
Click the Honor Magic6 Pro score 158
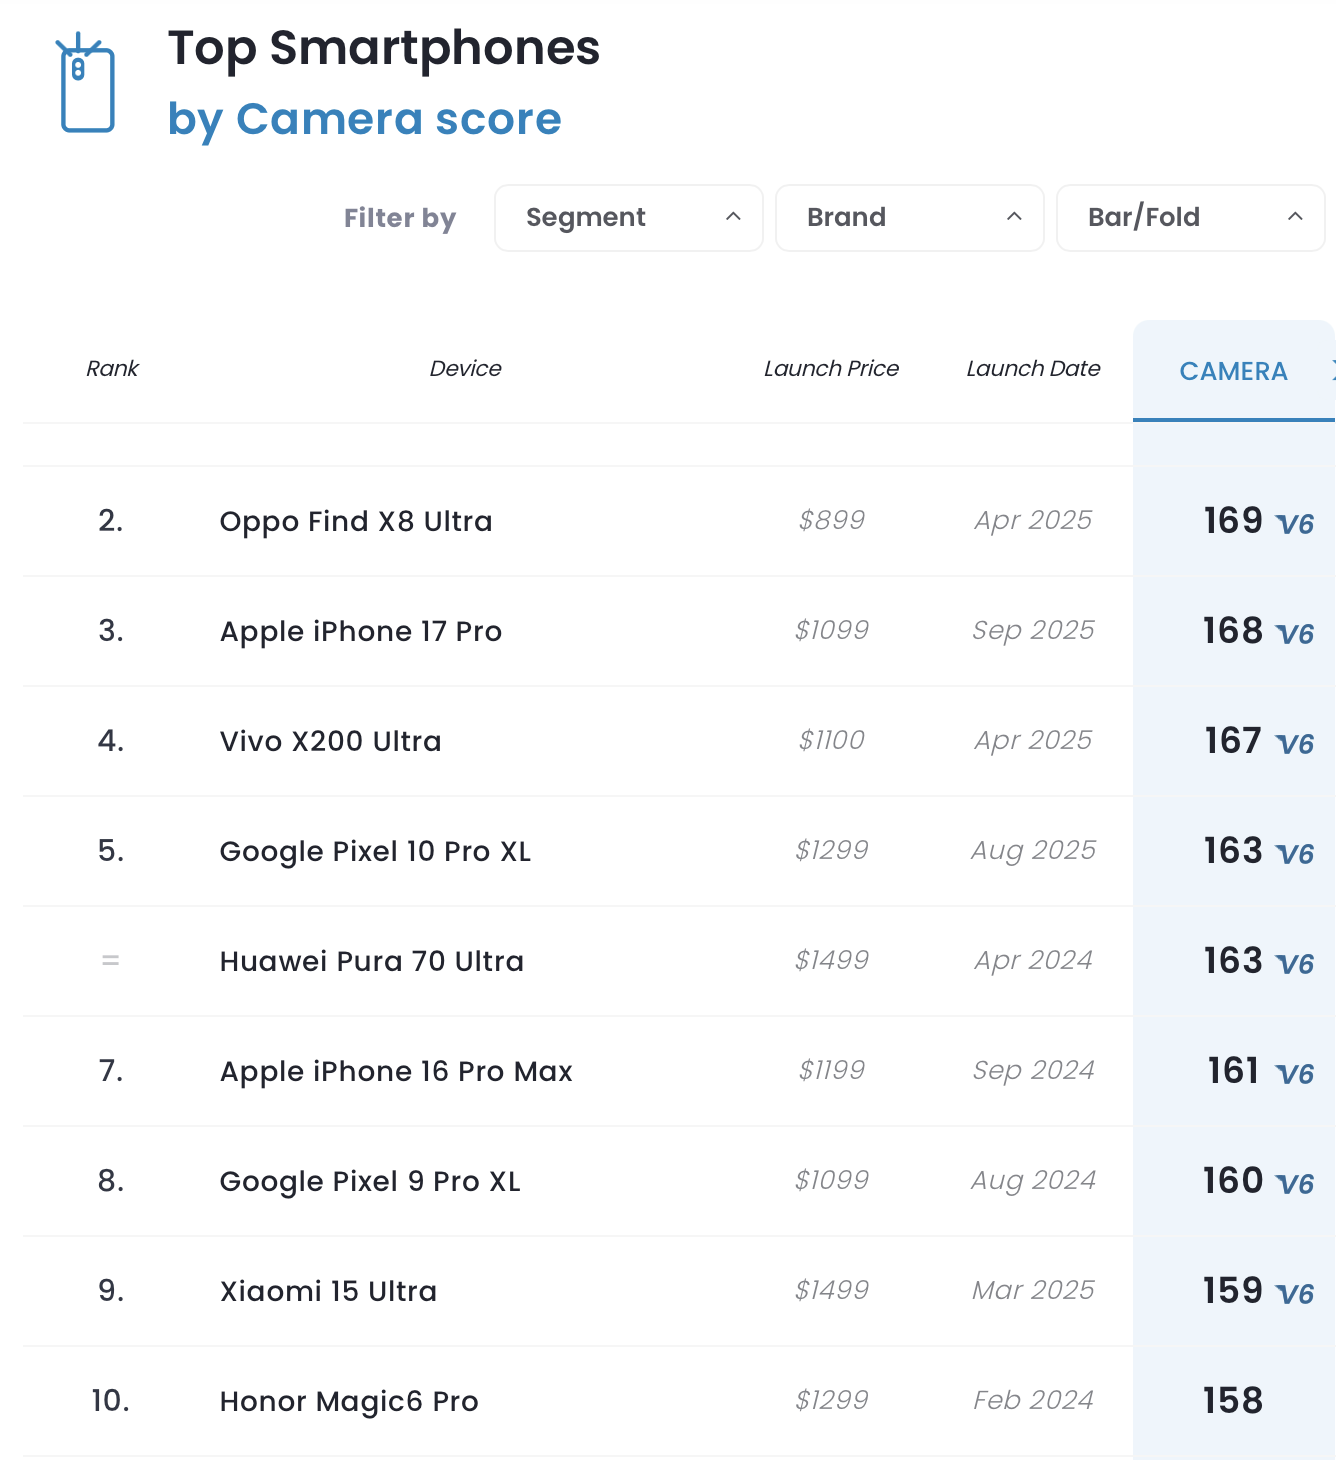tap(1233, 1400)
